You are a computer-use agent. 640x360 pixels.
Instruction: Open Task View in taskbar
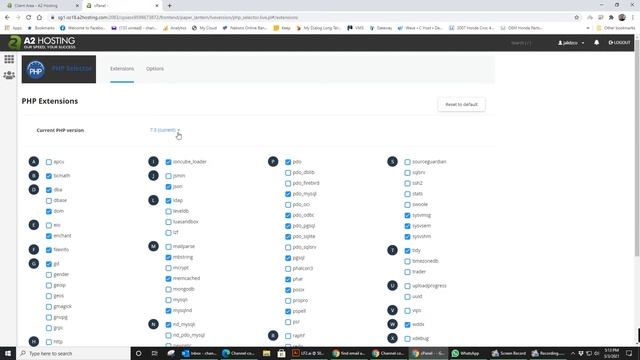(154, 353)
